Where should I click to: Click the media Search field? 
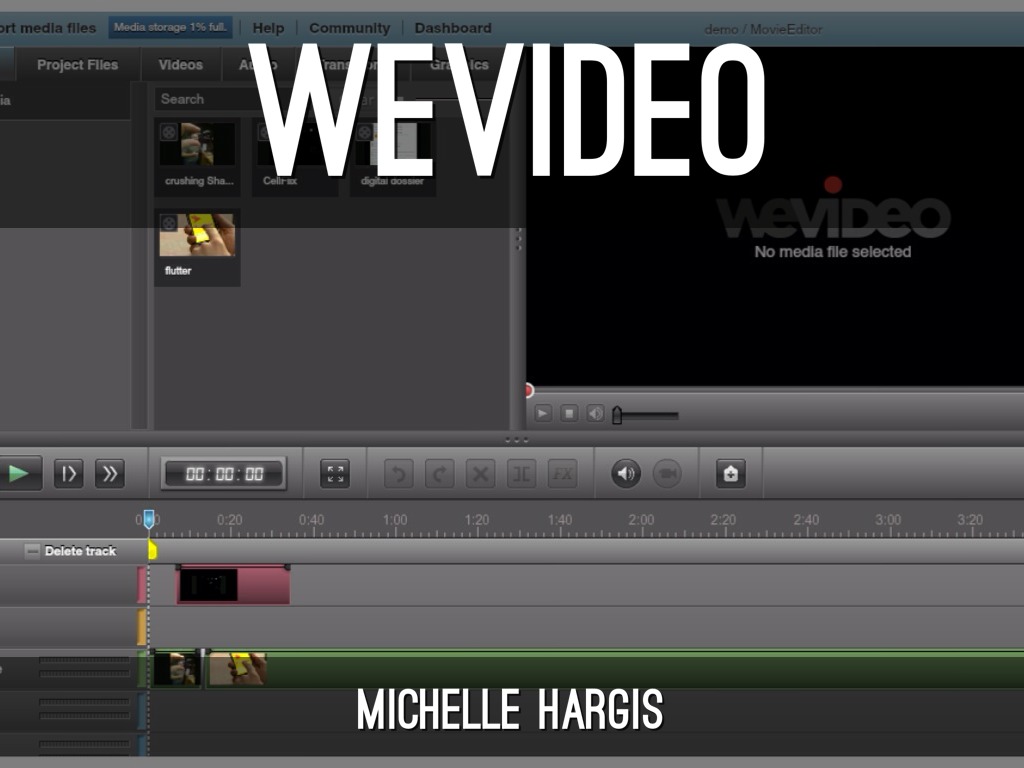point(200,99)
